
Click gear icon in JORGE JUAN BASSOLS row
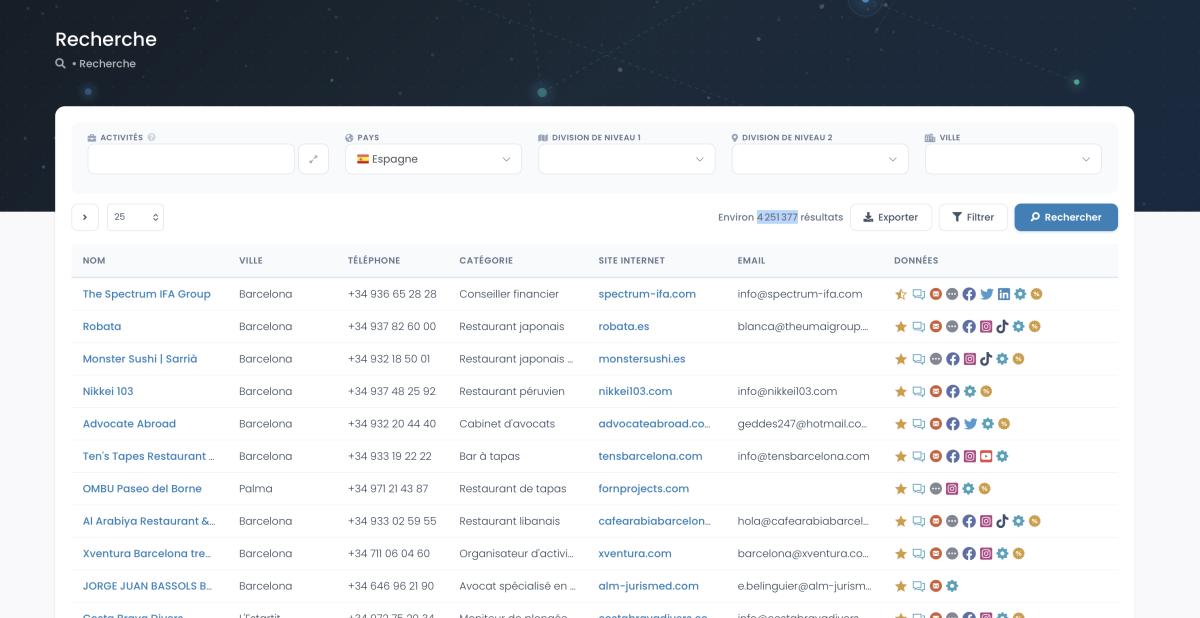[952, 586]
